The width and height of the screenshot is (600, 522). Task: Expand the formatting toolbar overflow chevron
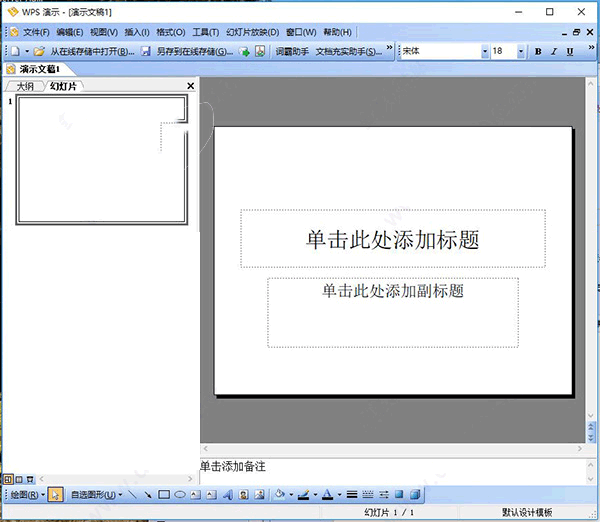click(591, 47)
